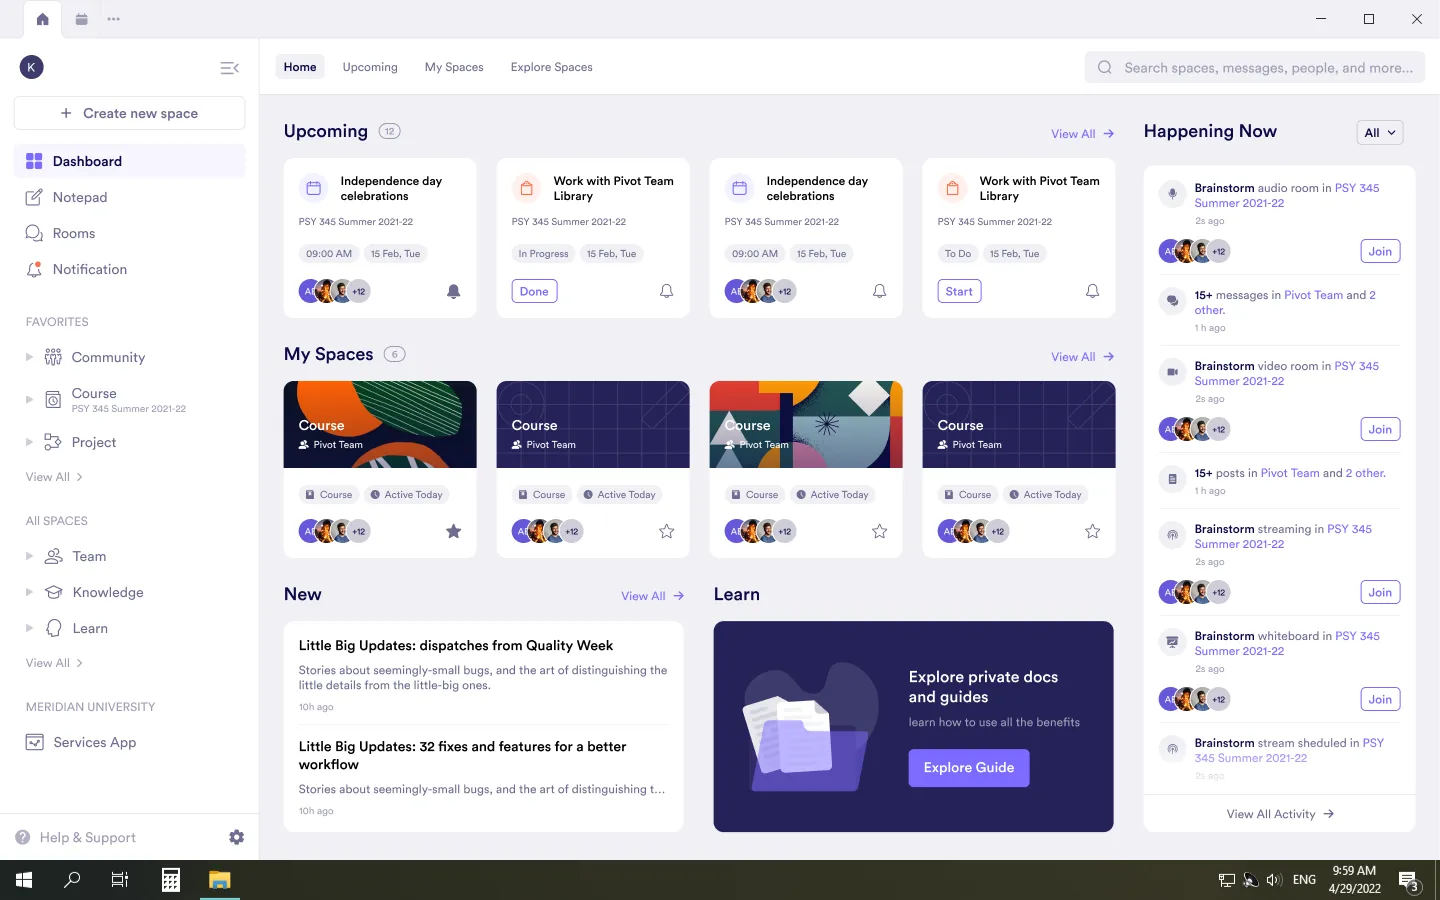Image resolution: width=1440 pixels, height=900 pixels.
Task: Favorite the second Course space with the star
Action: (x=666, y=531)
